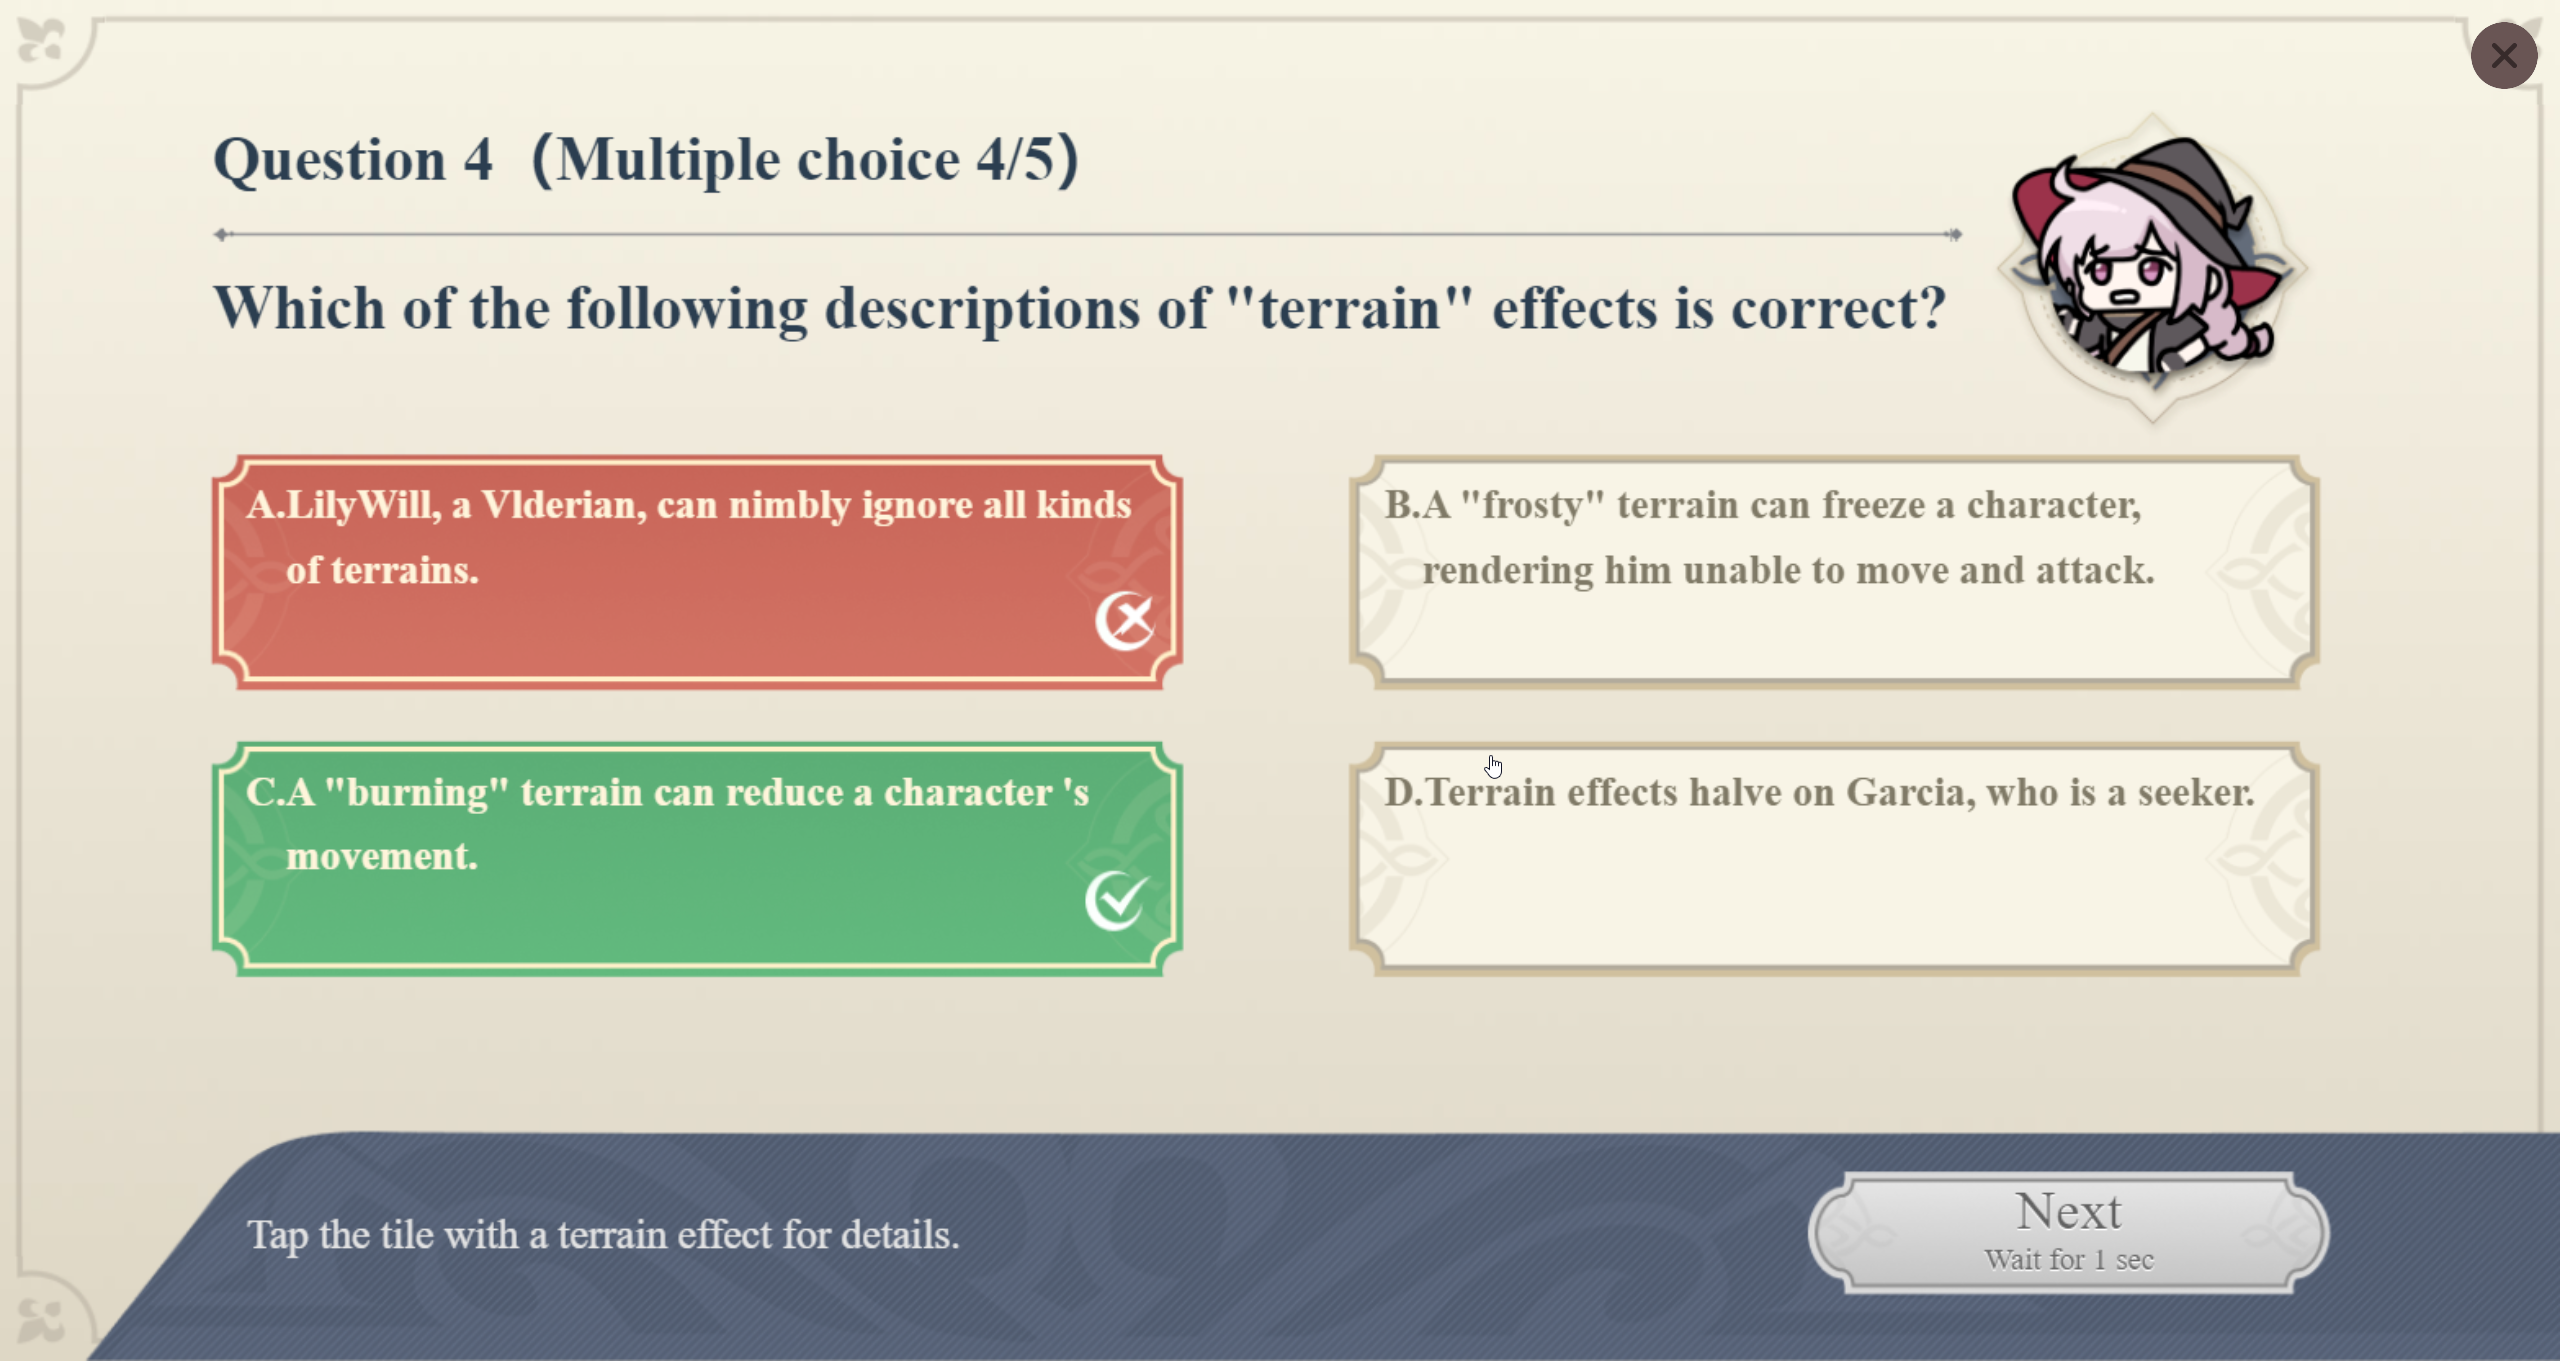Click the horizontal divider line under the heading

(x=1088, y=235)
